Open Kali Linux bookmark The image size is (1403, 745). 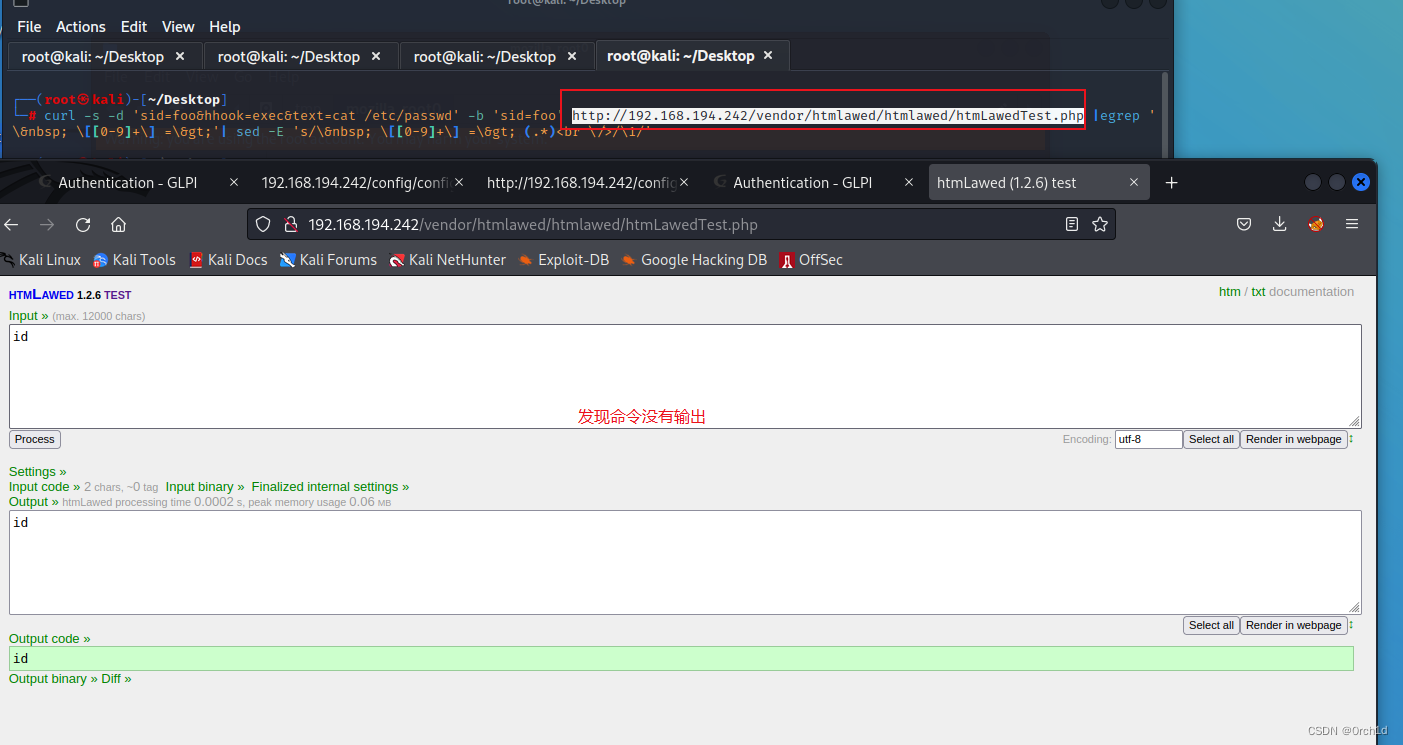(40, 259)
